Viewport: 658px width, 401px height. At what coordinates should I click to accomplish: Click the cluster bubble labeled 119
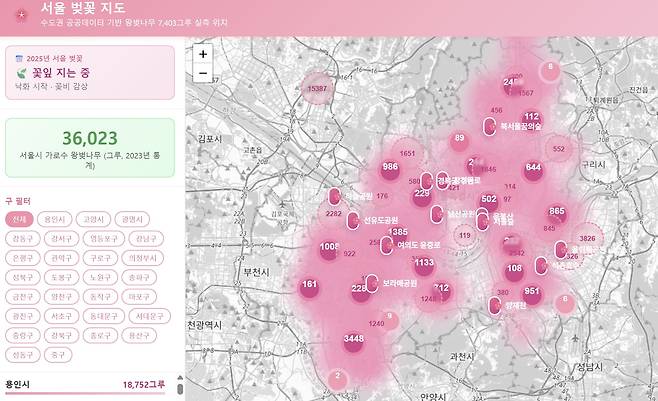464,235
